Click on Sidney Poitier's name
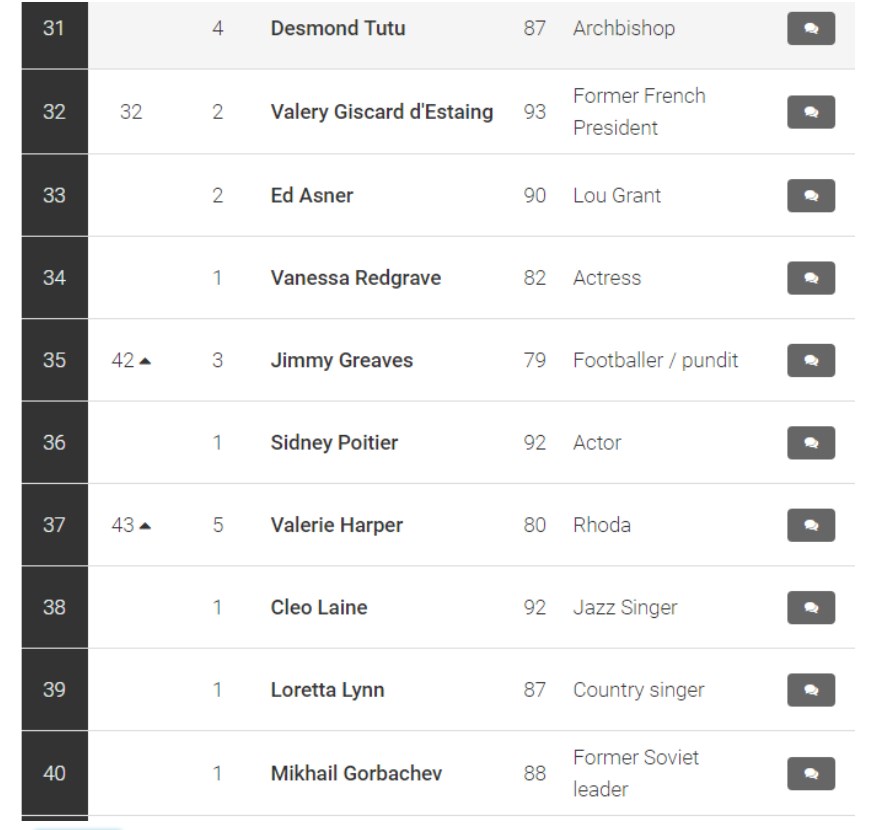The height and width of the screenshot is (830, 889). (334, 443)
